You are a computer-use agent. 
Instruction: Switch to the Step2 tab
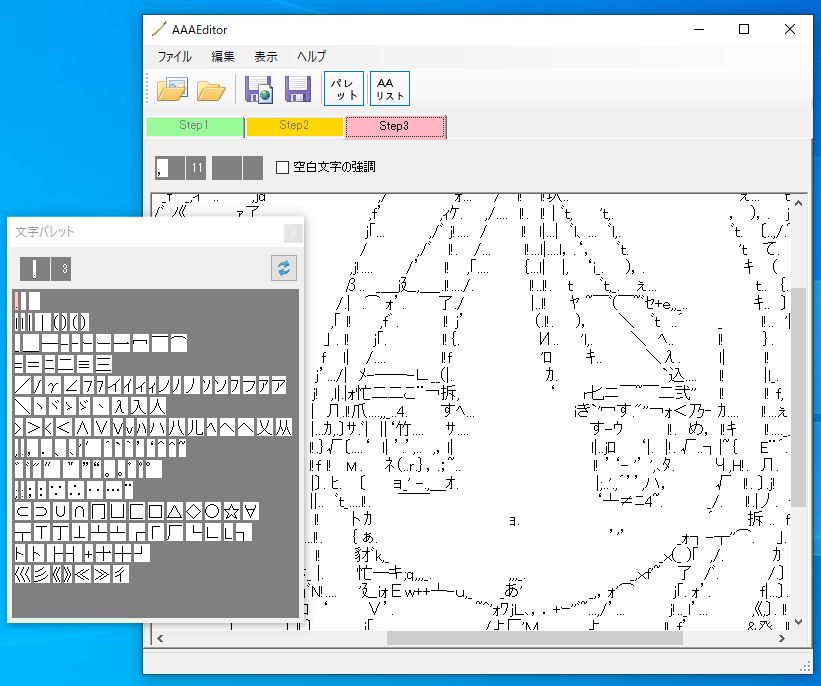pos(295,126)
